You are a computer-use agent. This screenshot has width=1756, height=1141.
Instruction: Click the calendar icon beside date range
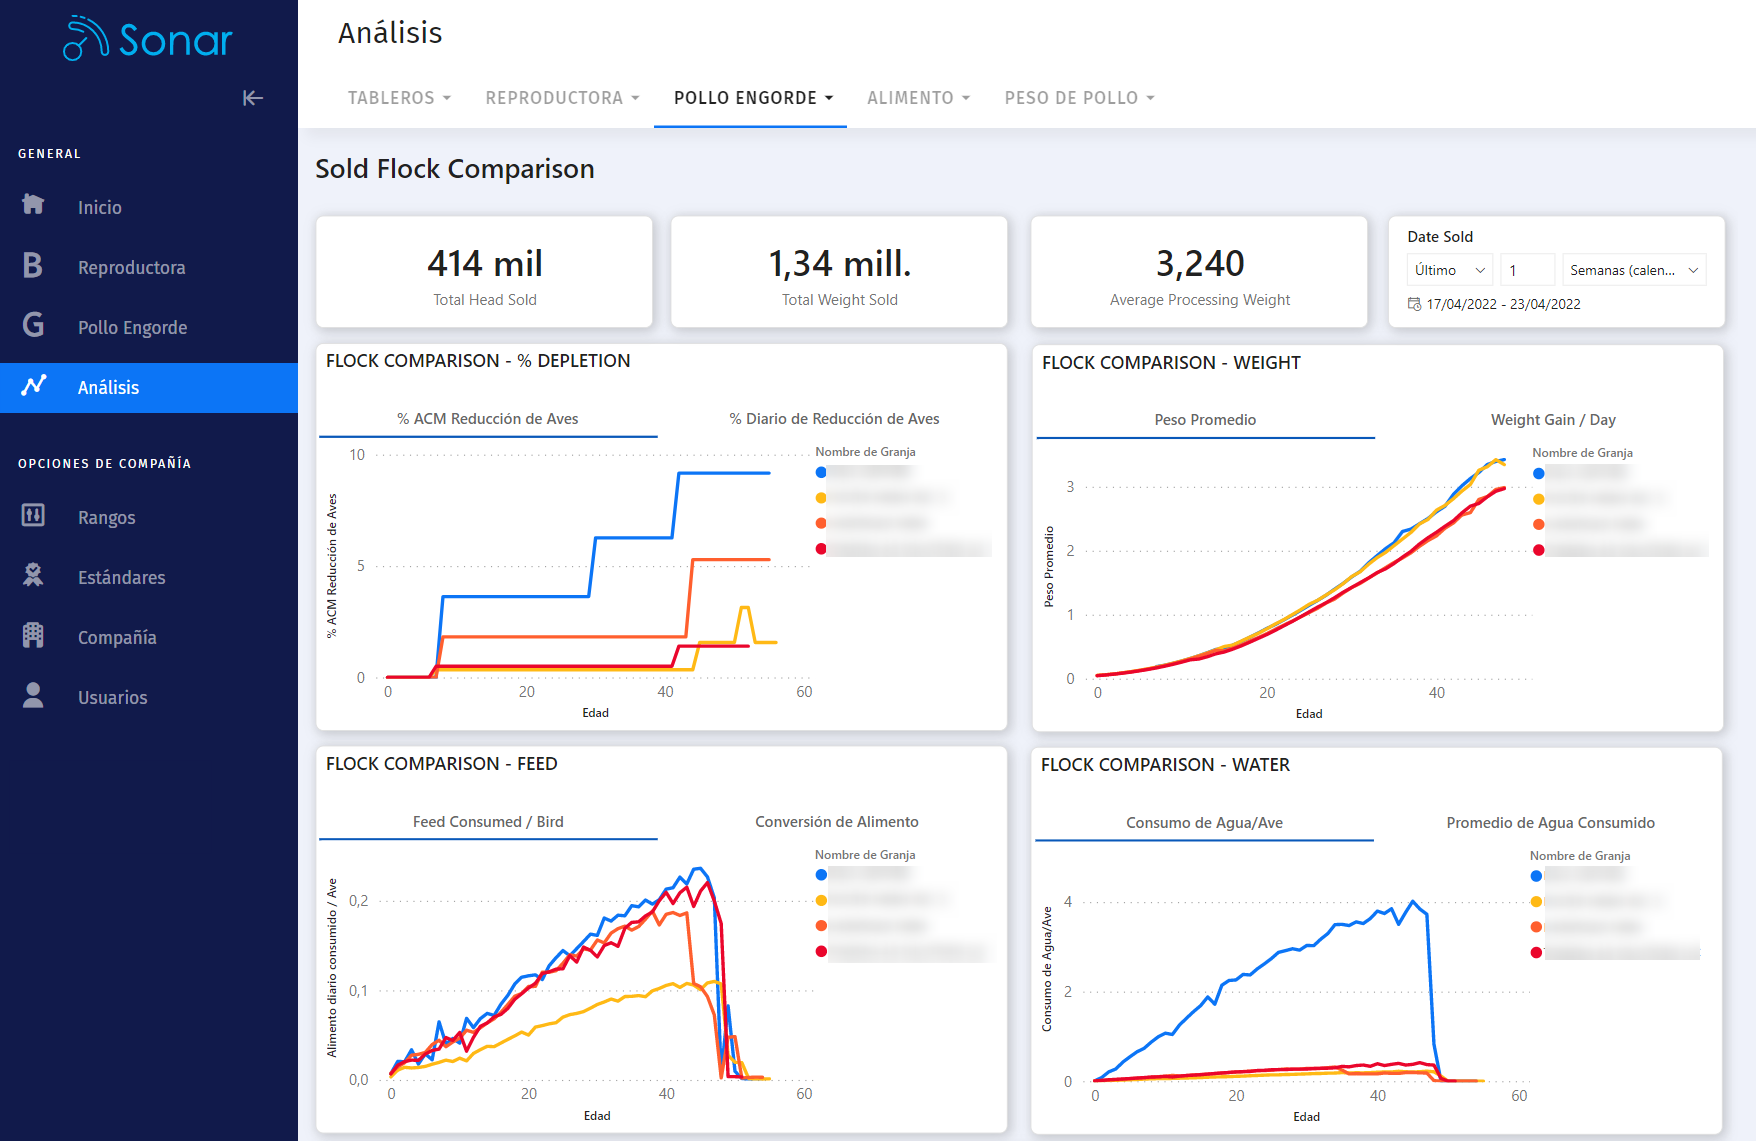[1414, 304]
